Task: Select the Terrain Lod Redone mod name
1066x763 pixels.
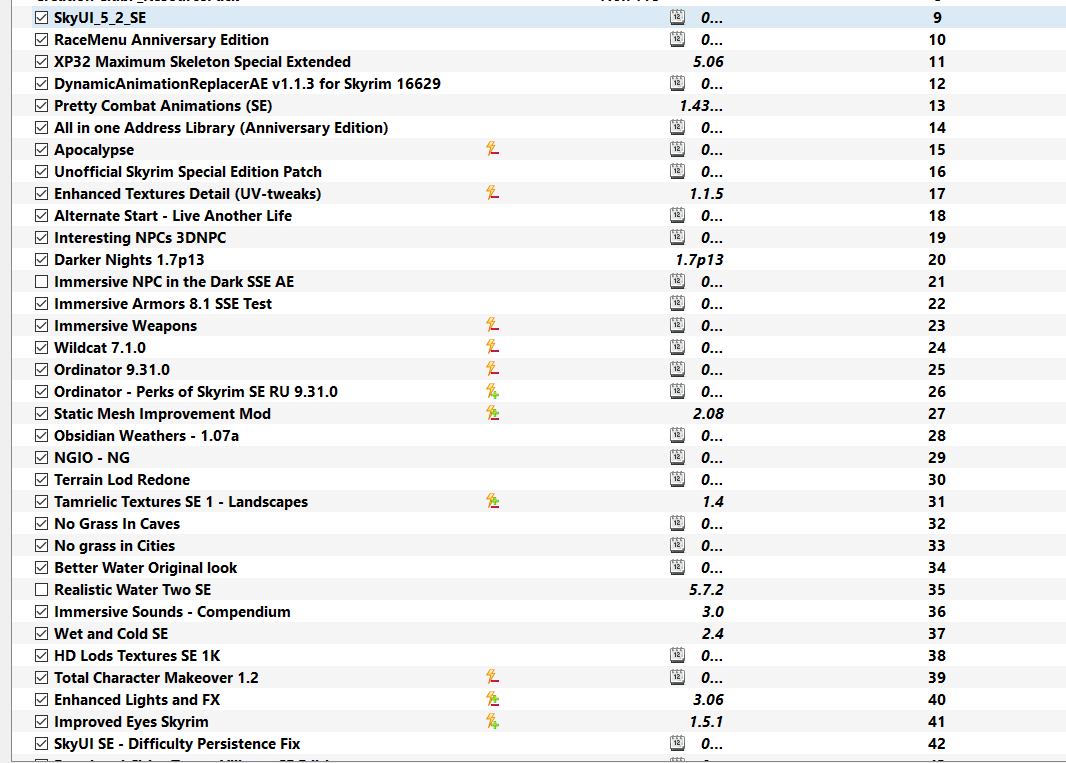Action: (122, 479)
